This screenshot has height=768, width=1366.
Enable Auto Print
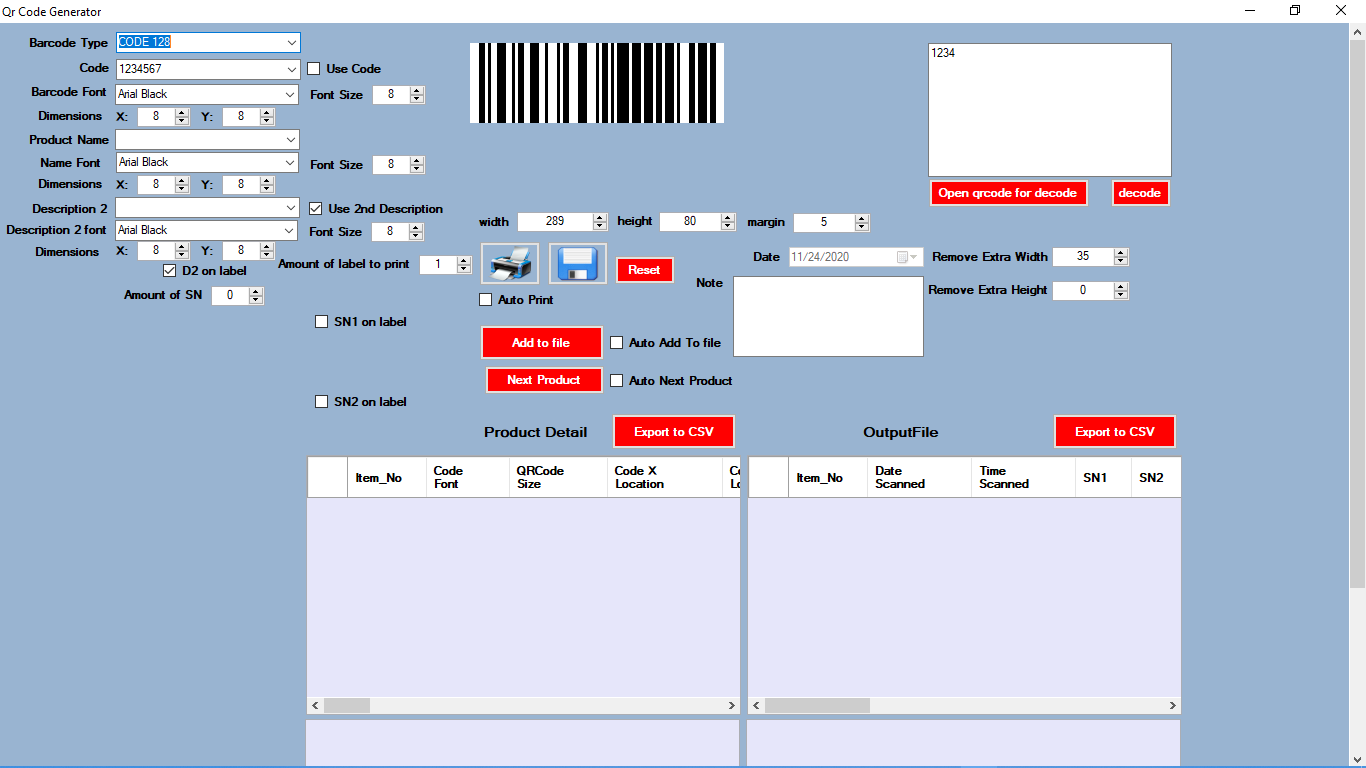[x=486, y=299]
